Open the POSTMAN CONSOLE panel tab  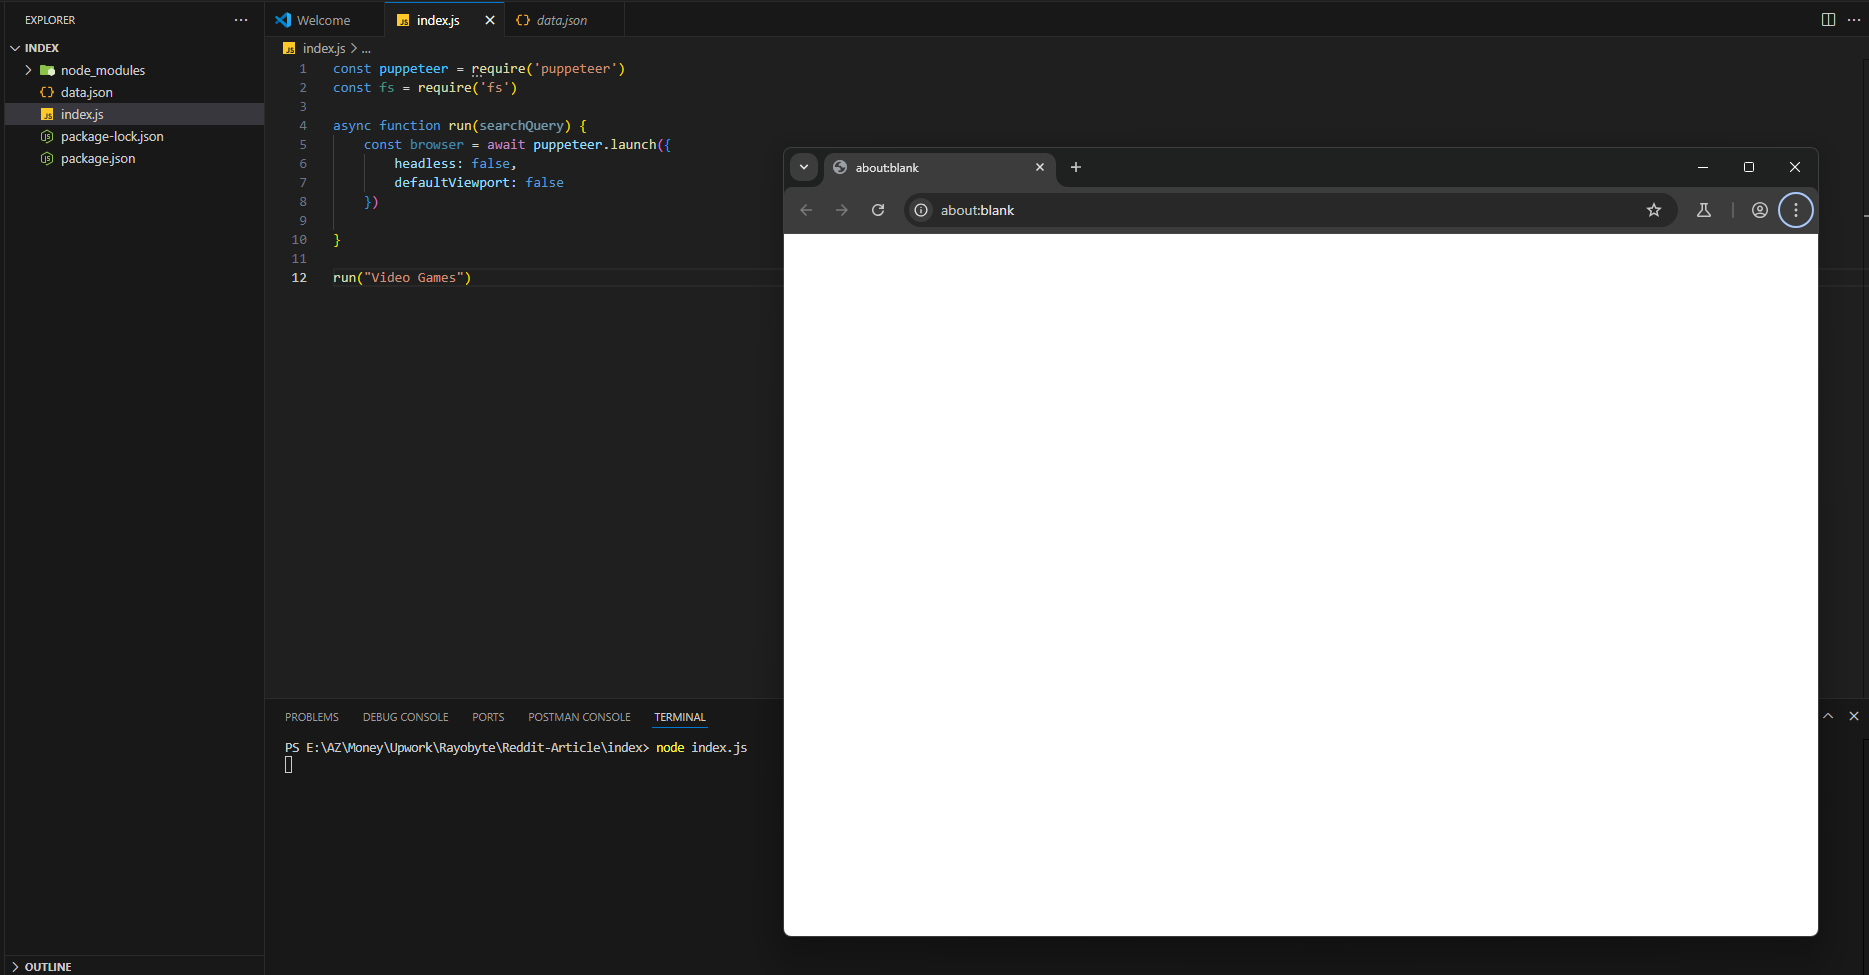[x=579, y=716]
